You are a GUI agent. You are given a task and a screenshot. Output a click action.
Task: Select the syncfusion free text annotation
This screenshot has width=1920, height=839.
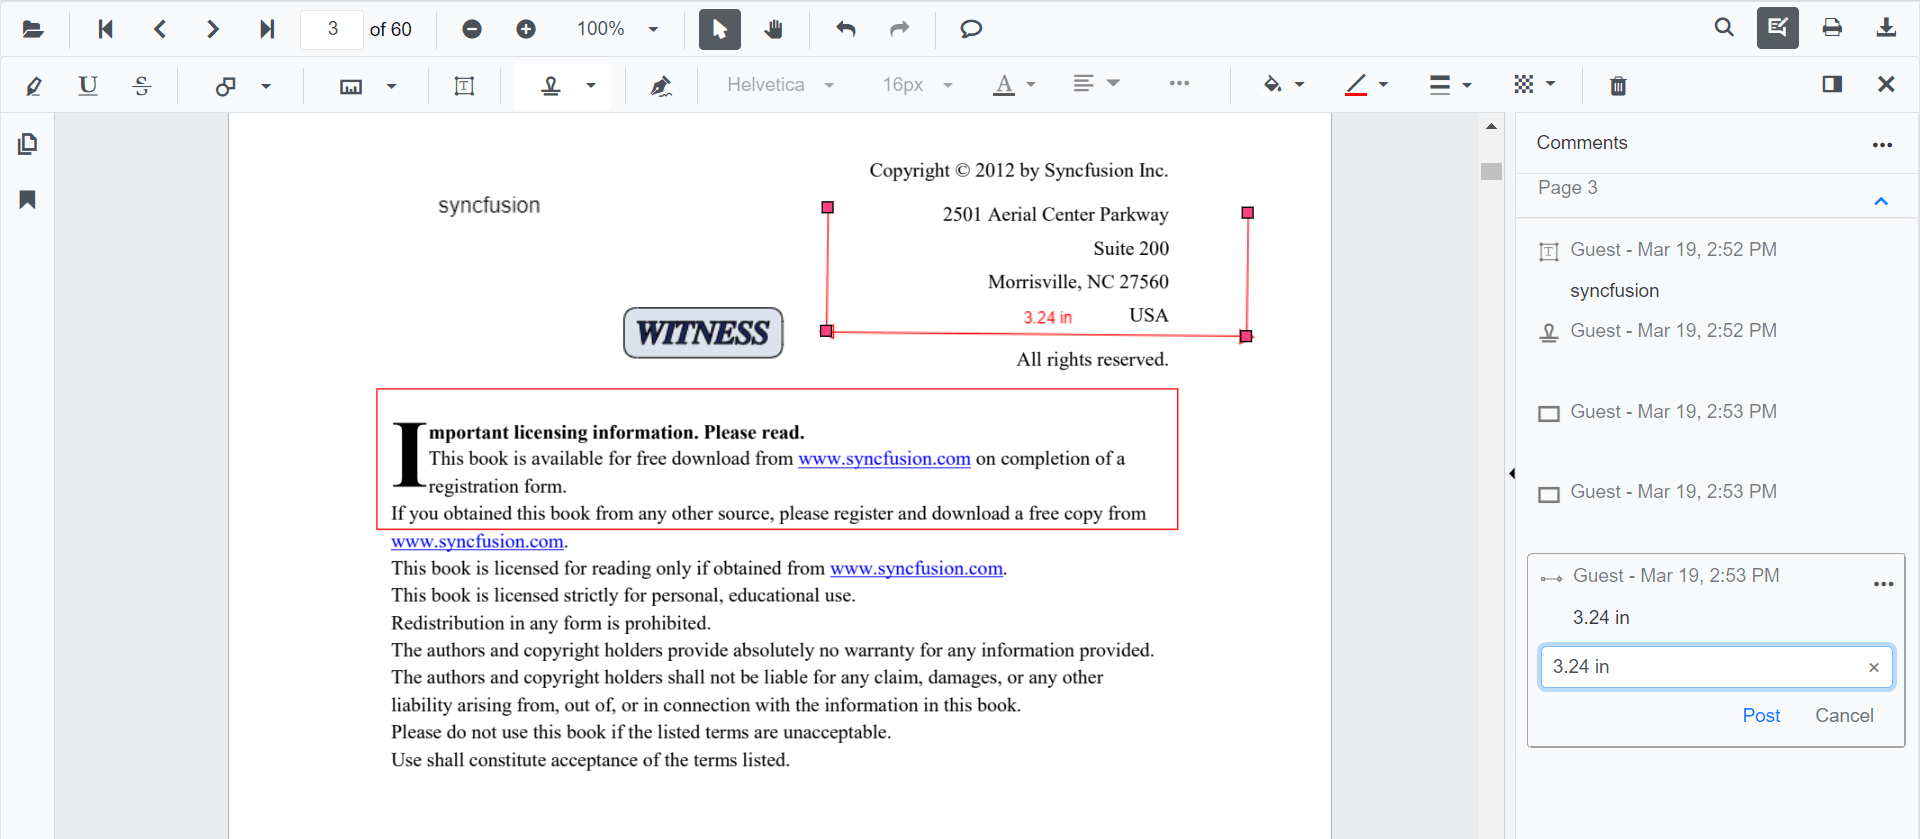[x=489, y=205]
